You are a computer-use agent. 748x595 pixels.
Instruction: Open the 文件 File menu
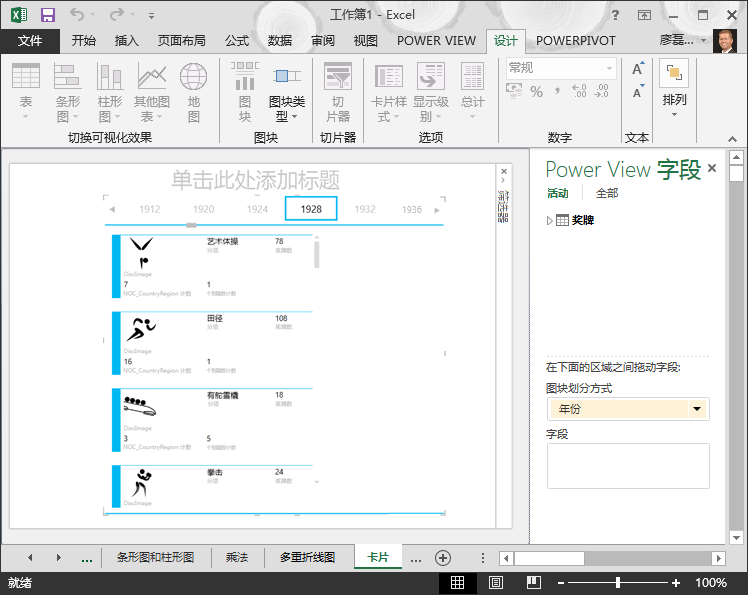pyautogui.click(x=30, y=41)
